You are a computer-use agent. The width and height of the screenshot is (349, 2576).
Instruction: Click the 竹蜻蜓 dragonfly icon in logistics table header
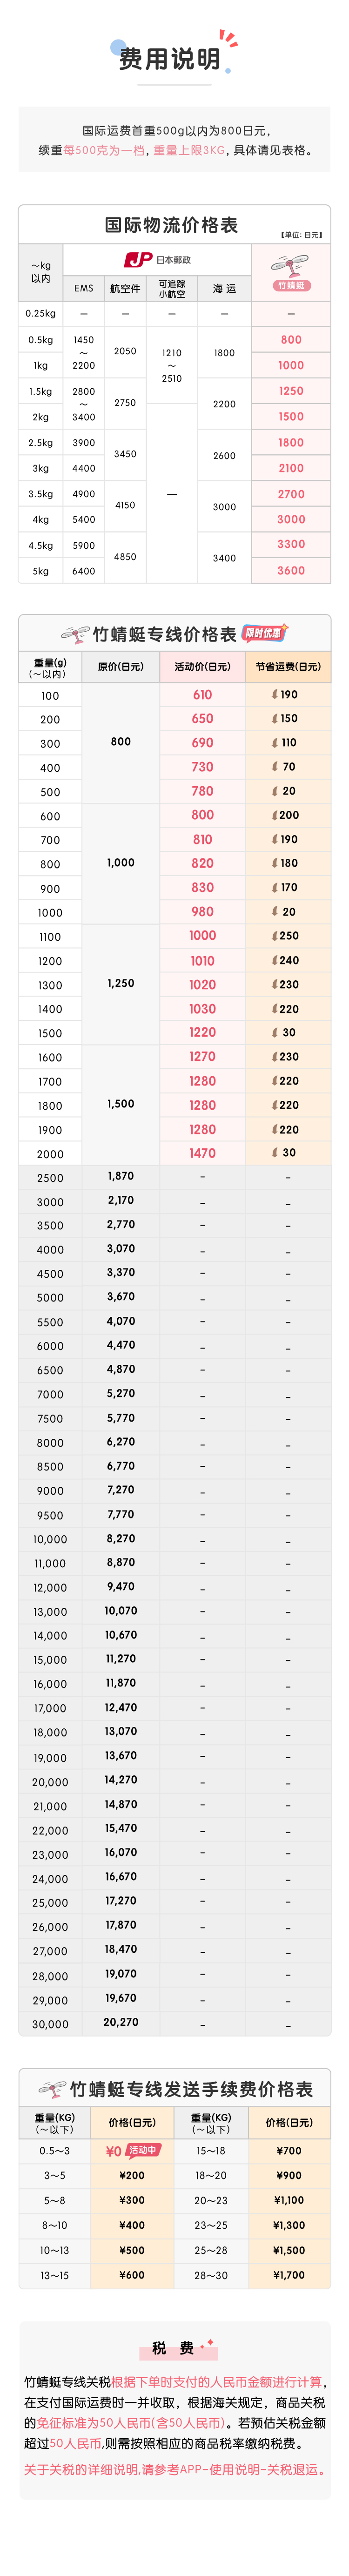[290, 266]
